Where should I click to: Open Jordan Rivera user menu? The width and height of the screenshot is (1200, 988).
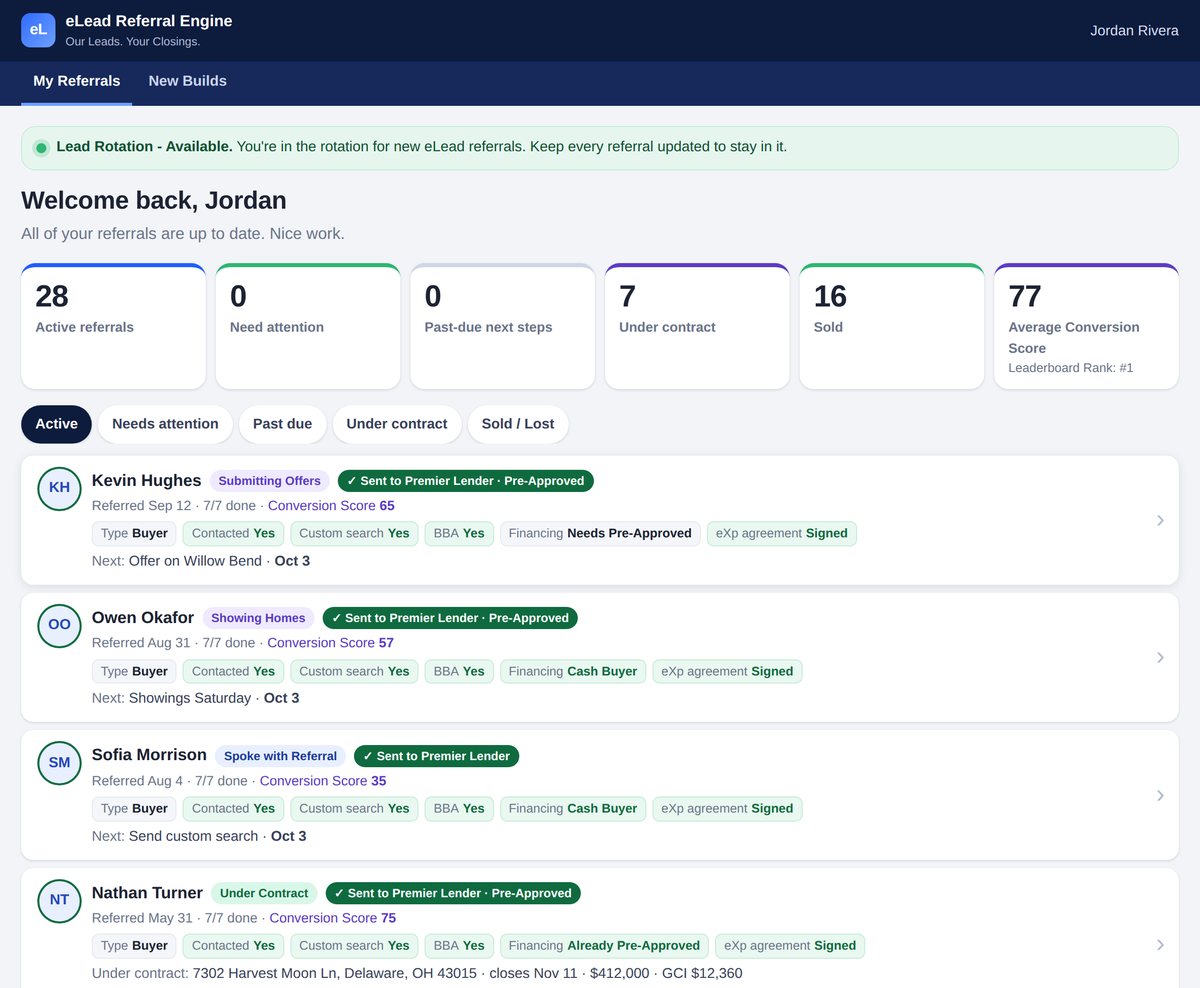(1134, 30)
